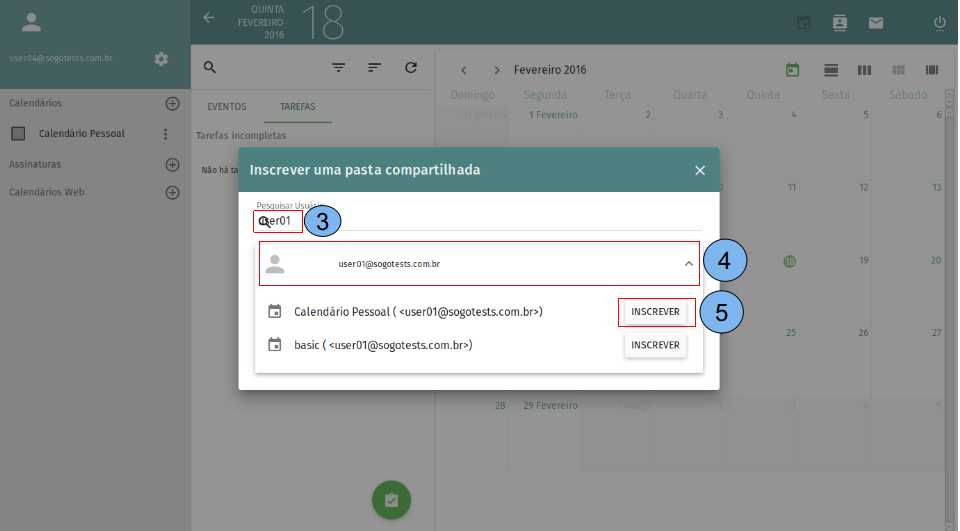Viewport: 960px width, 531px height.
Task: Add a new calendar with plus icon
Action: pyautogui.click(x=172, y=103)
